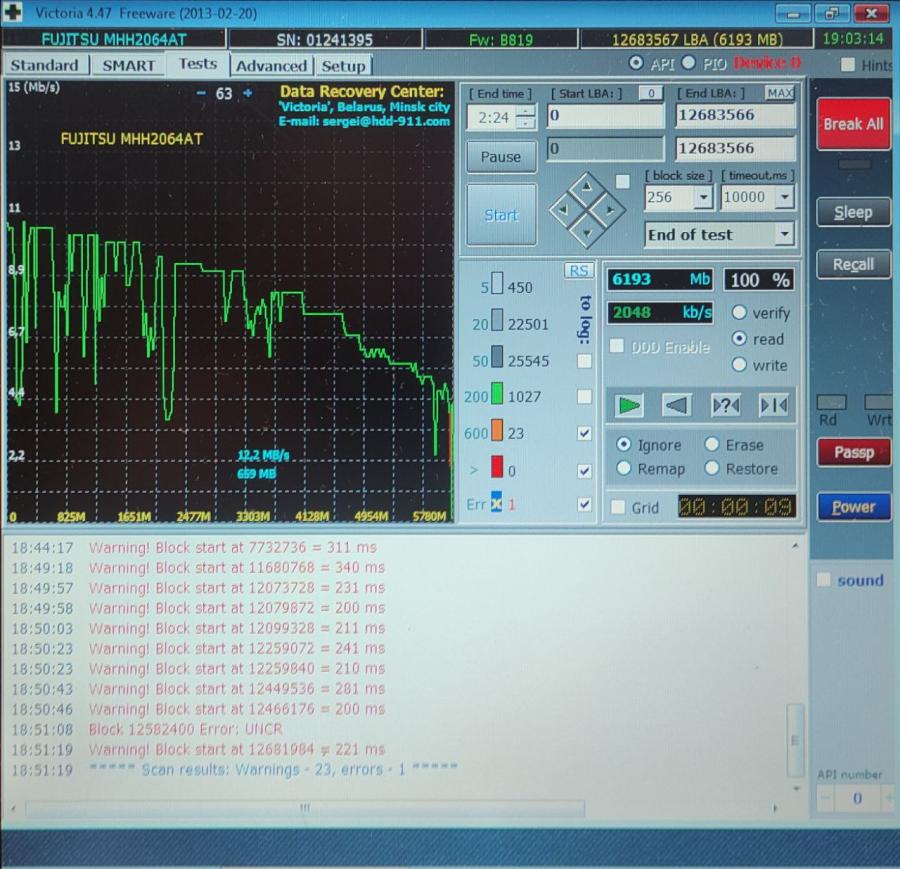The width and height of the screenshot is (900, 869).
Task: Click the diamond navigation arrows control
Action: (586, 208)
